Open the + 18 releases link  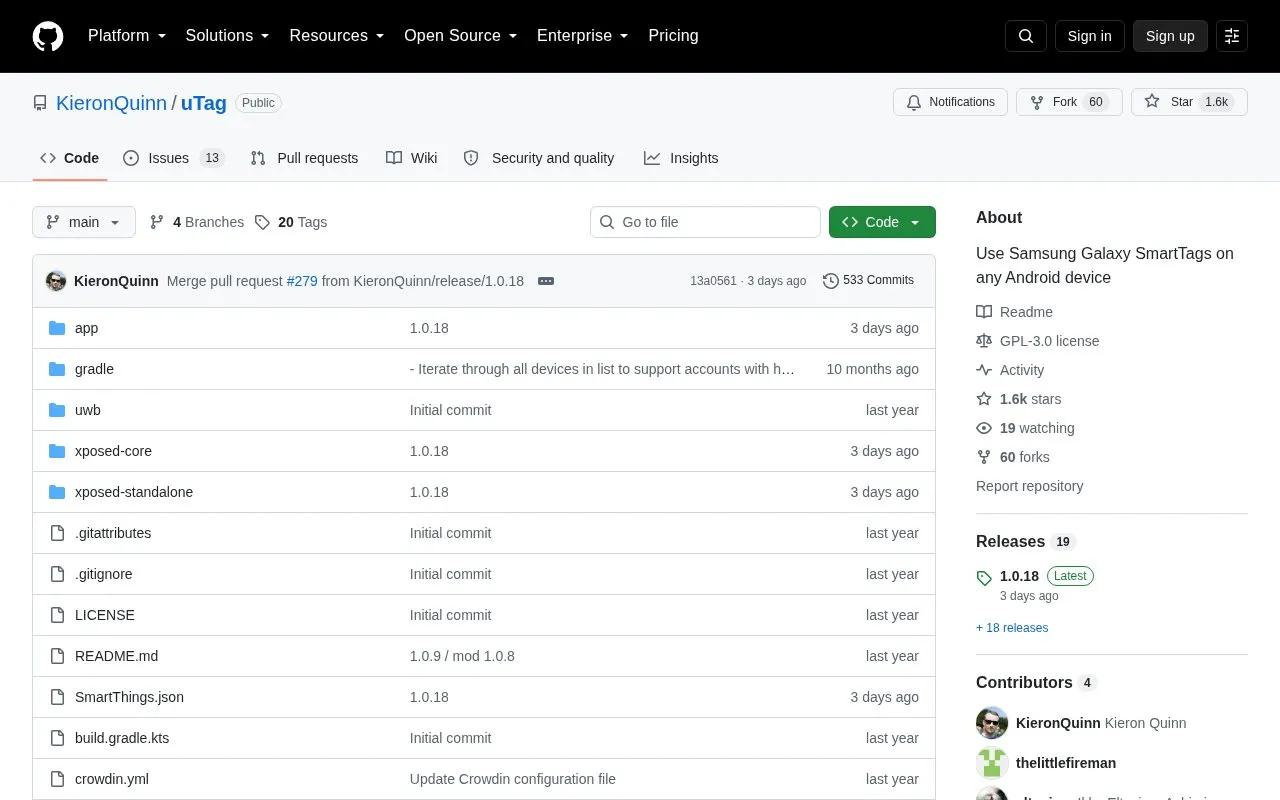(x=1012, y=628)
